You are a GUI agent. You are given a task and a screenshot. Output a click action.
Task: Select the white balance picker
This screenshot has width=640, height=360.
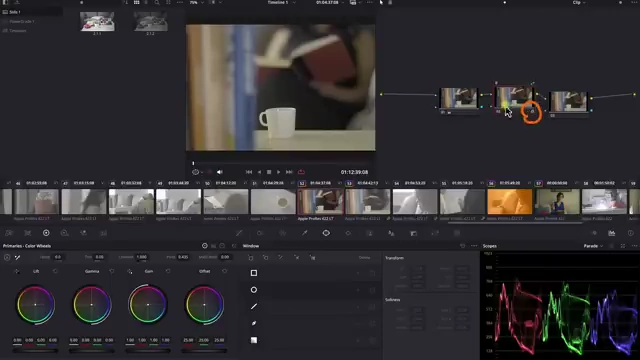tap(18, 257)
